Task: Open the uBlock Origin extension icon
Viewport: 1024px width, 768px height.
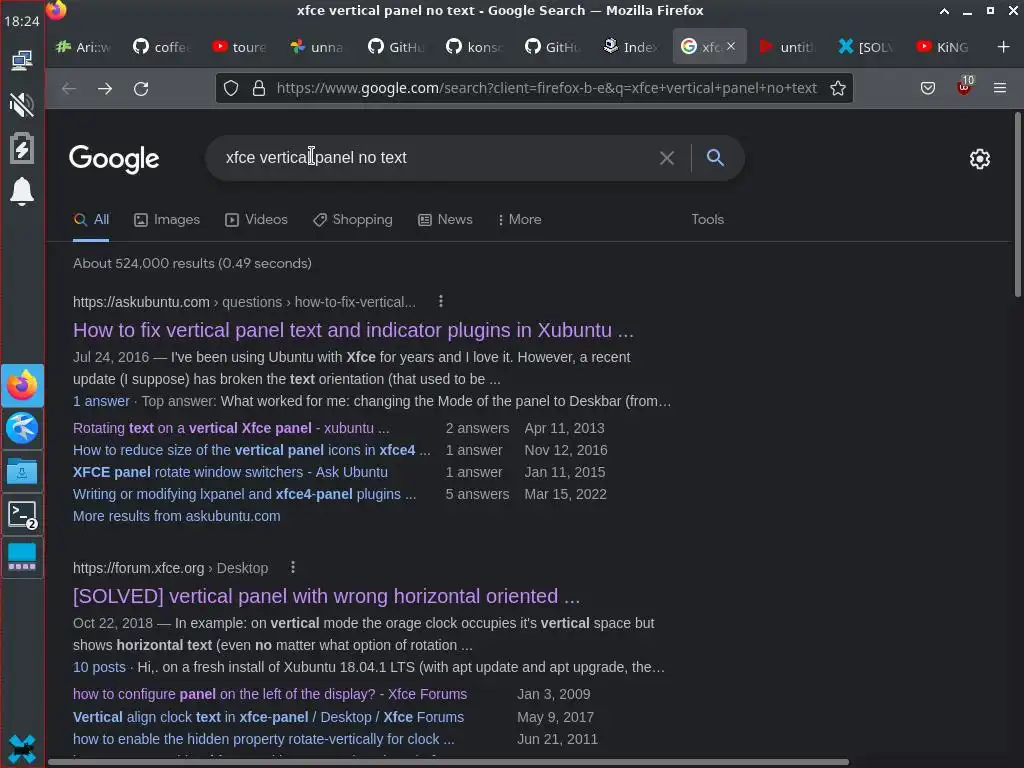Action: point(964,87)
